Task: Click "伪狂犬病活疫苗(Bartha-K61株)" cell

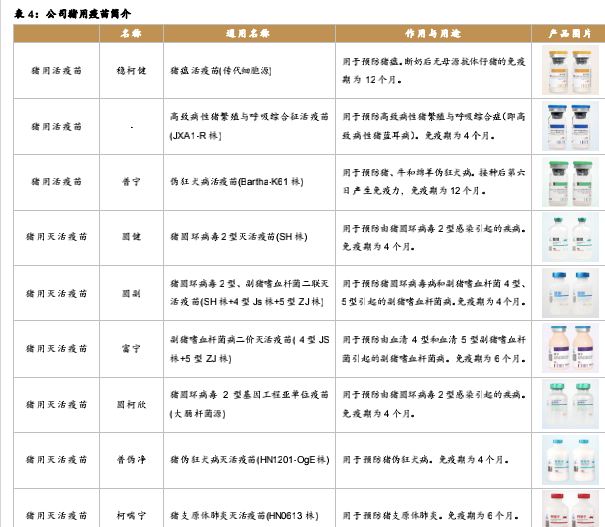Action: tap(237, 182)
